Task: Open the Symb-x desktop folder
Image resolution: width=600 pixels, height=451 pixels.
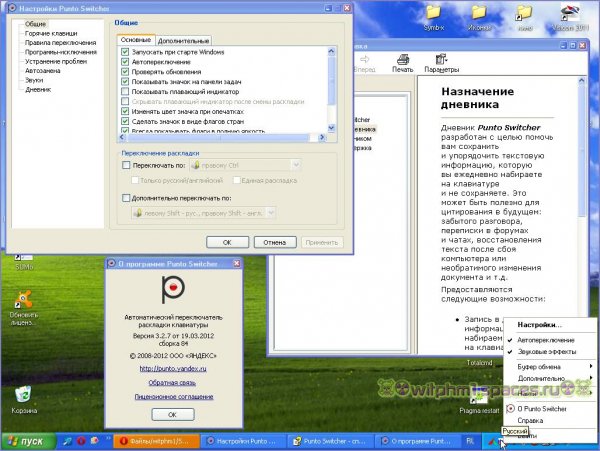Action: [x=434, y=17]
